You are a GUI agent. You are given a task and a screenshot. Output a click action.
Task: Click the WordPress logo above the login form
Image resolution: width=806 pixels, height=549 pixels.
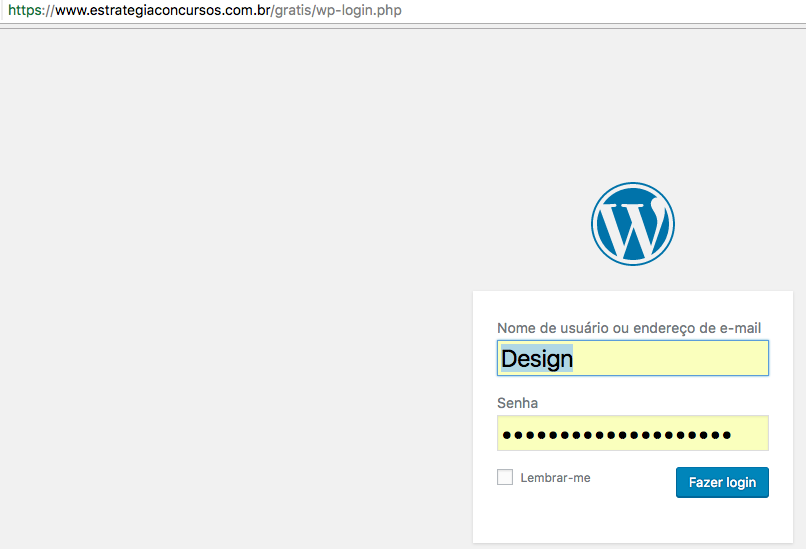tap(633, 224)
